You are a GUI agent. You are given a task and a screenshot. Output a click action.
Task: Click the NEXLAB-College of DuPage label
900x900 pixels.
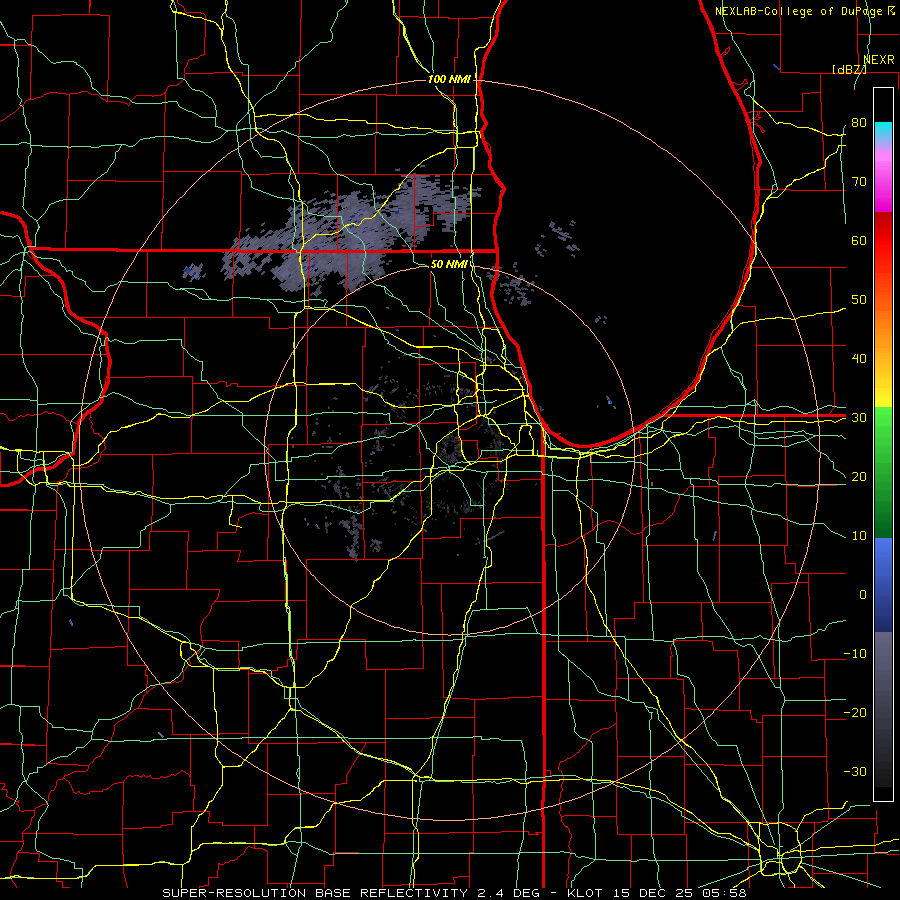805,11
